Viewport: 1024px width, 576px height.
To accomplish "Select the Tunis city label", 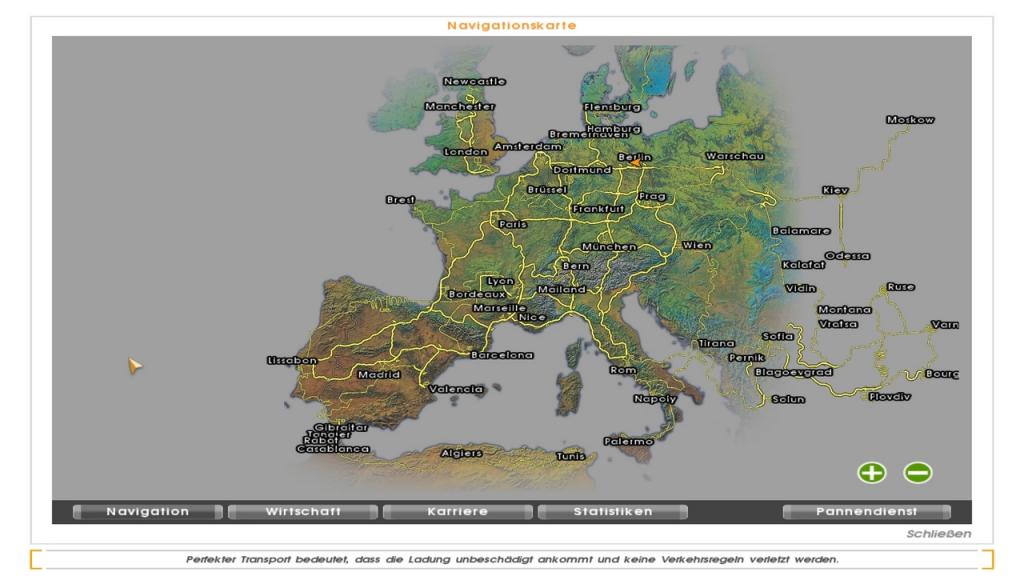I will click(570, 456).
